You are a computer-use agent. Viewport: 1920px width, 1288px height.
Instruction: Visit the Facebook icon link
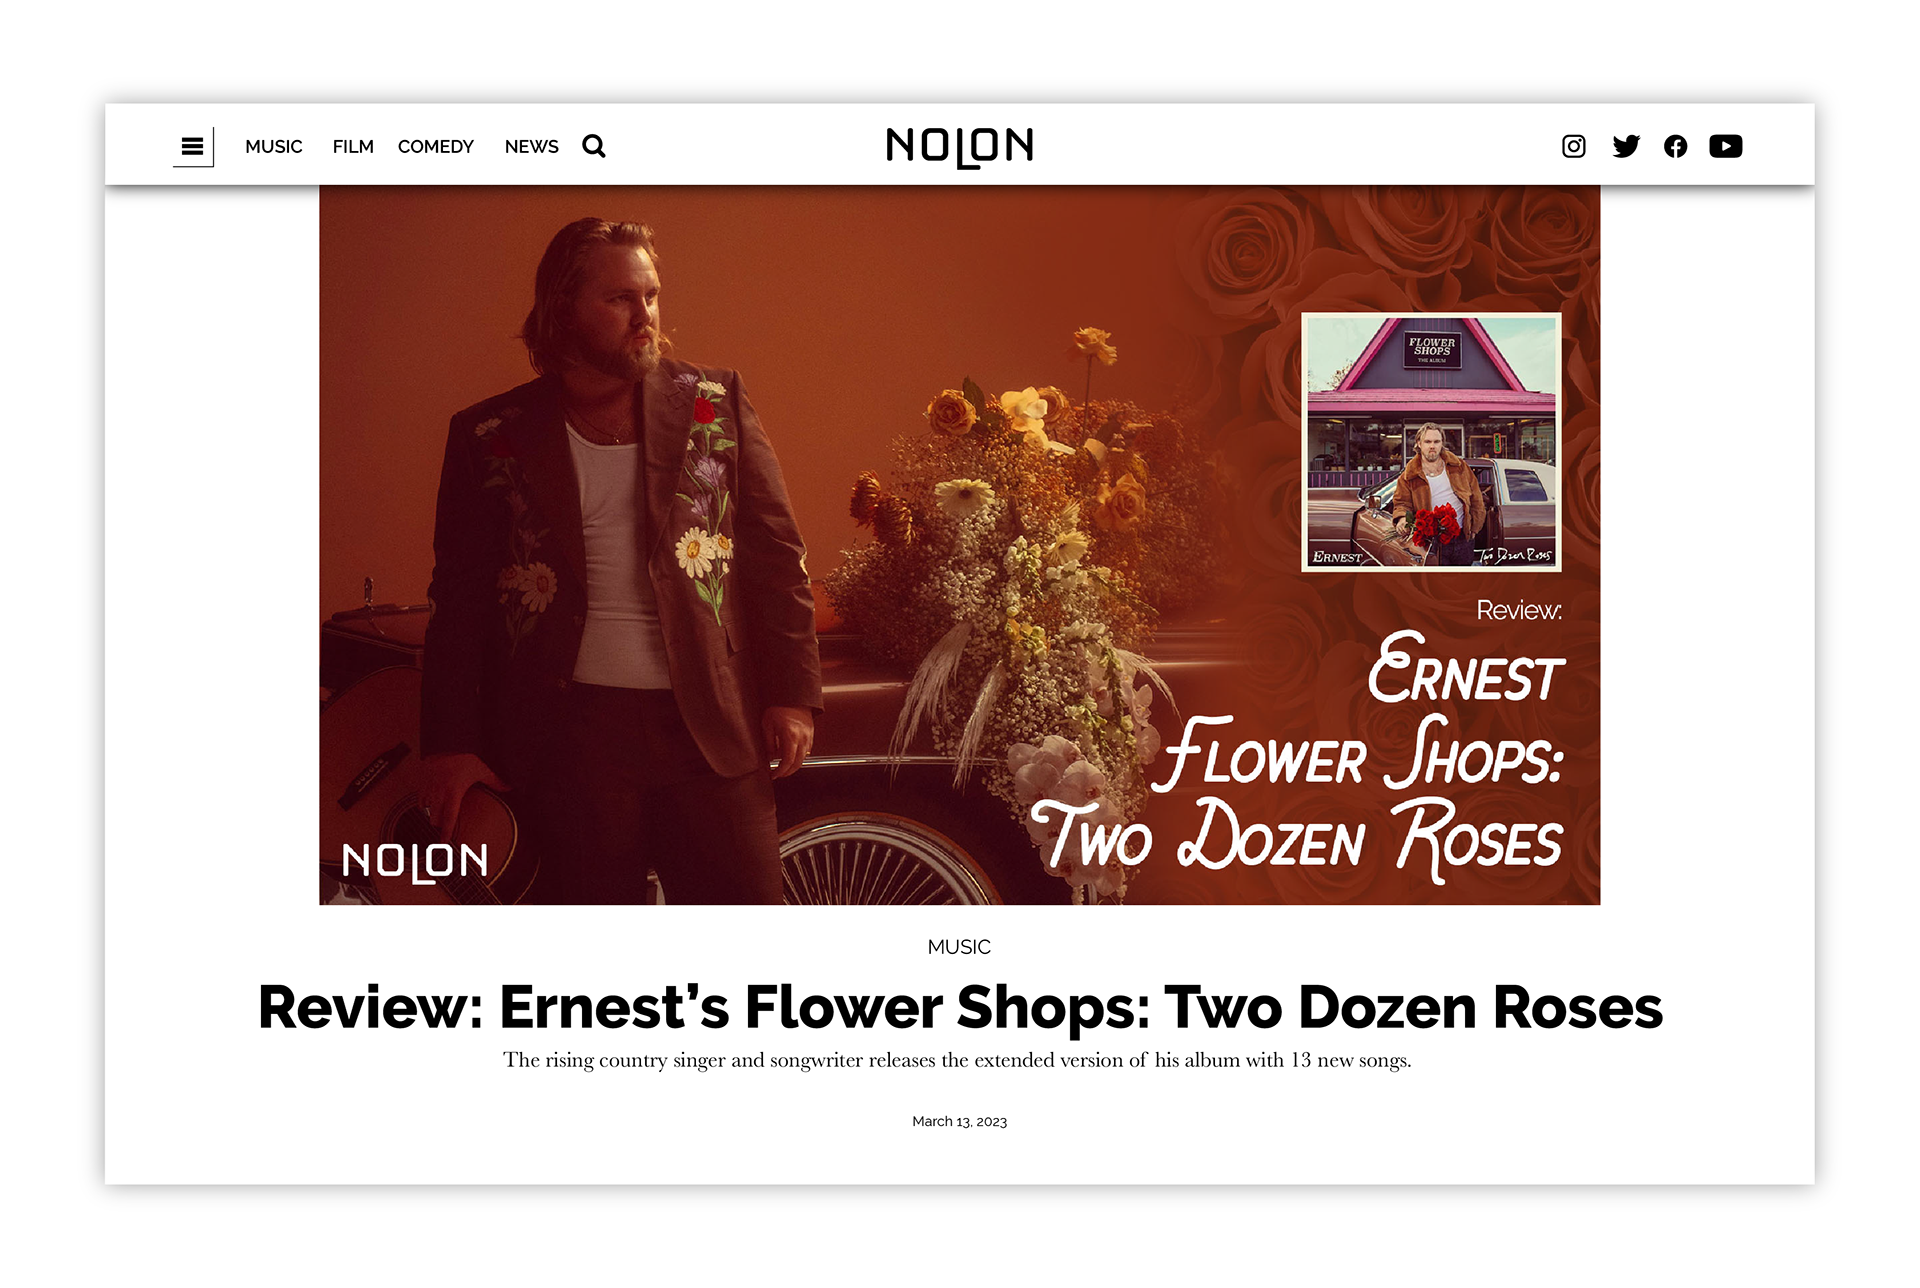[x=1675, y=147]
